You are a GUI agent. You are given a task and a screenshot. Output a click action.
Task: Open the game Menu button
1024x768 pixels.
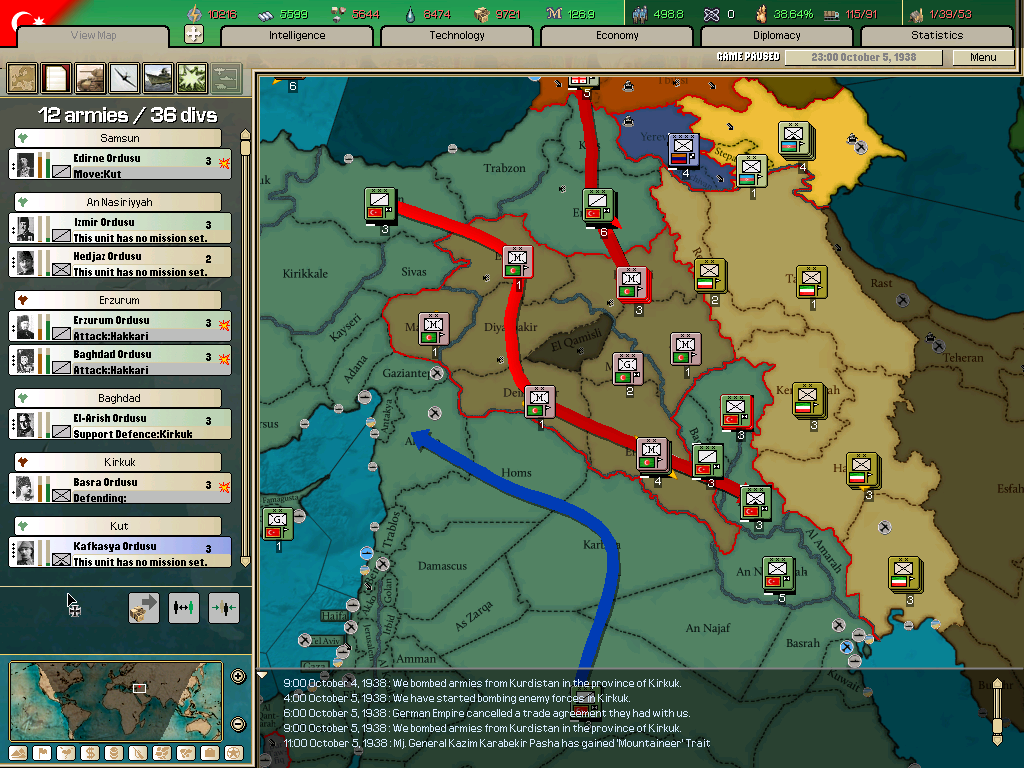point(983,58)
